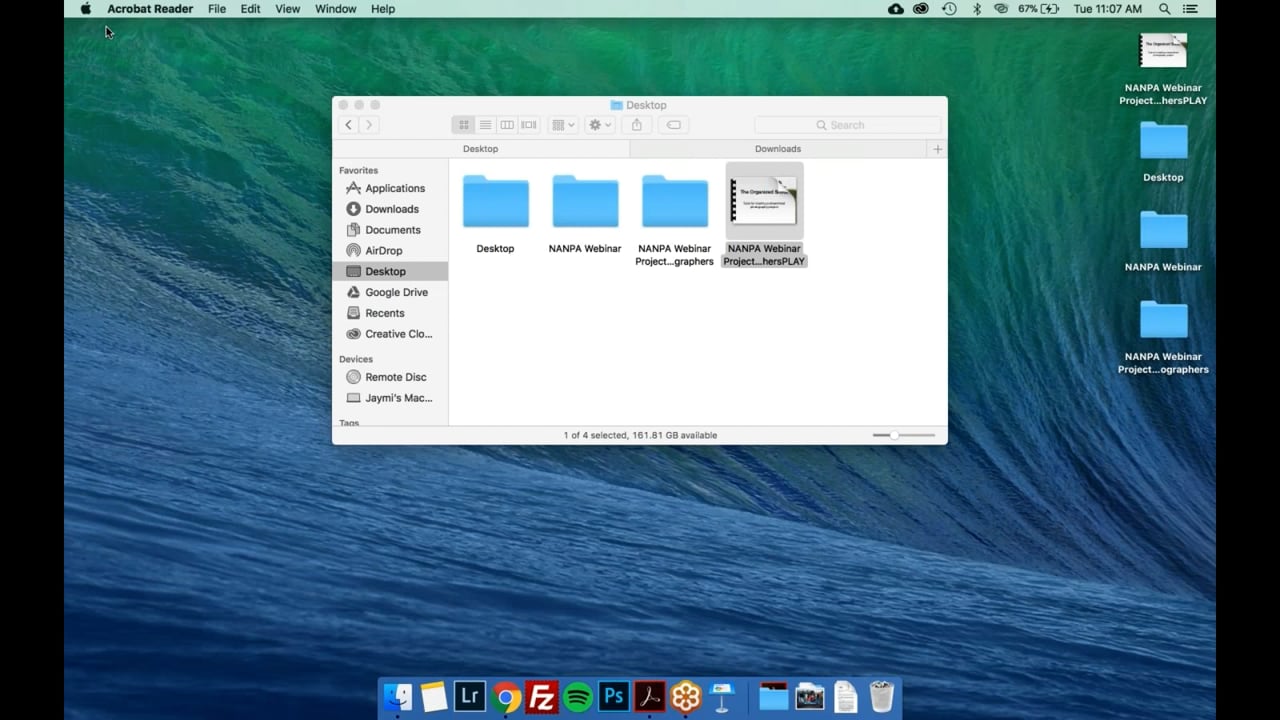Screen dimensions: 1280x720
Task: Switch Finder to Cover Flow view
Action: click(x=529, y=125)
